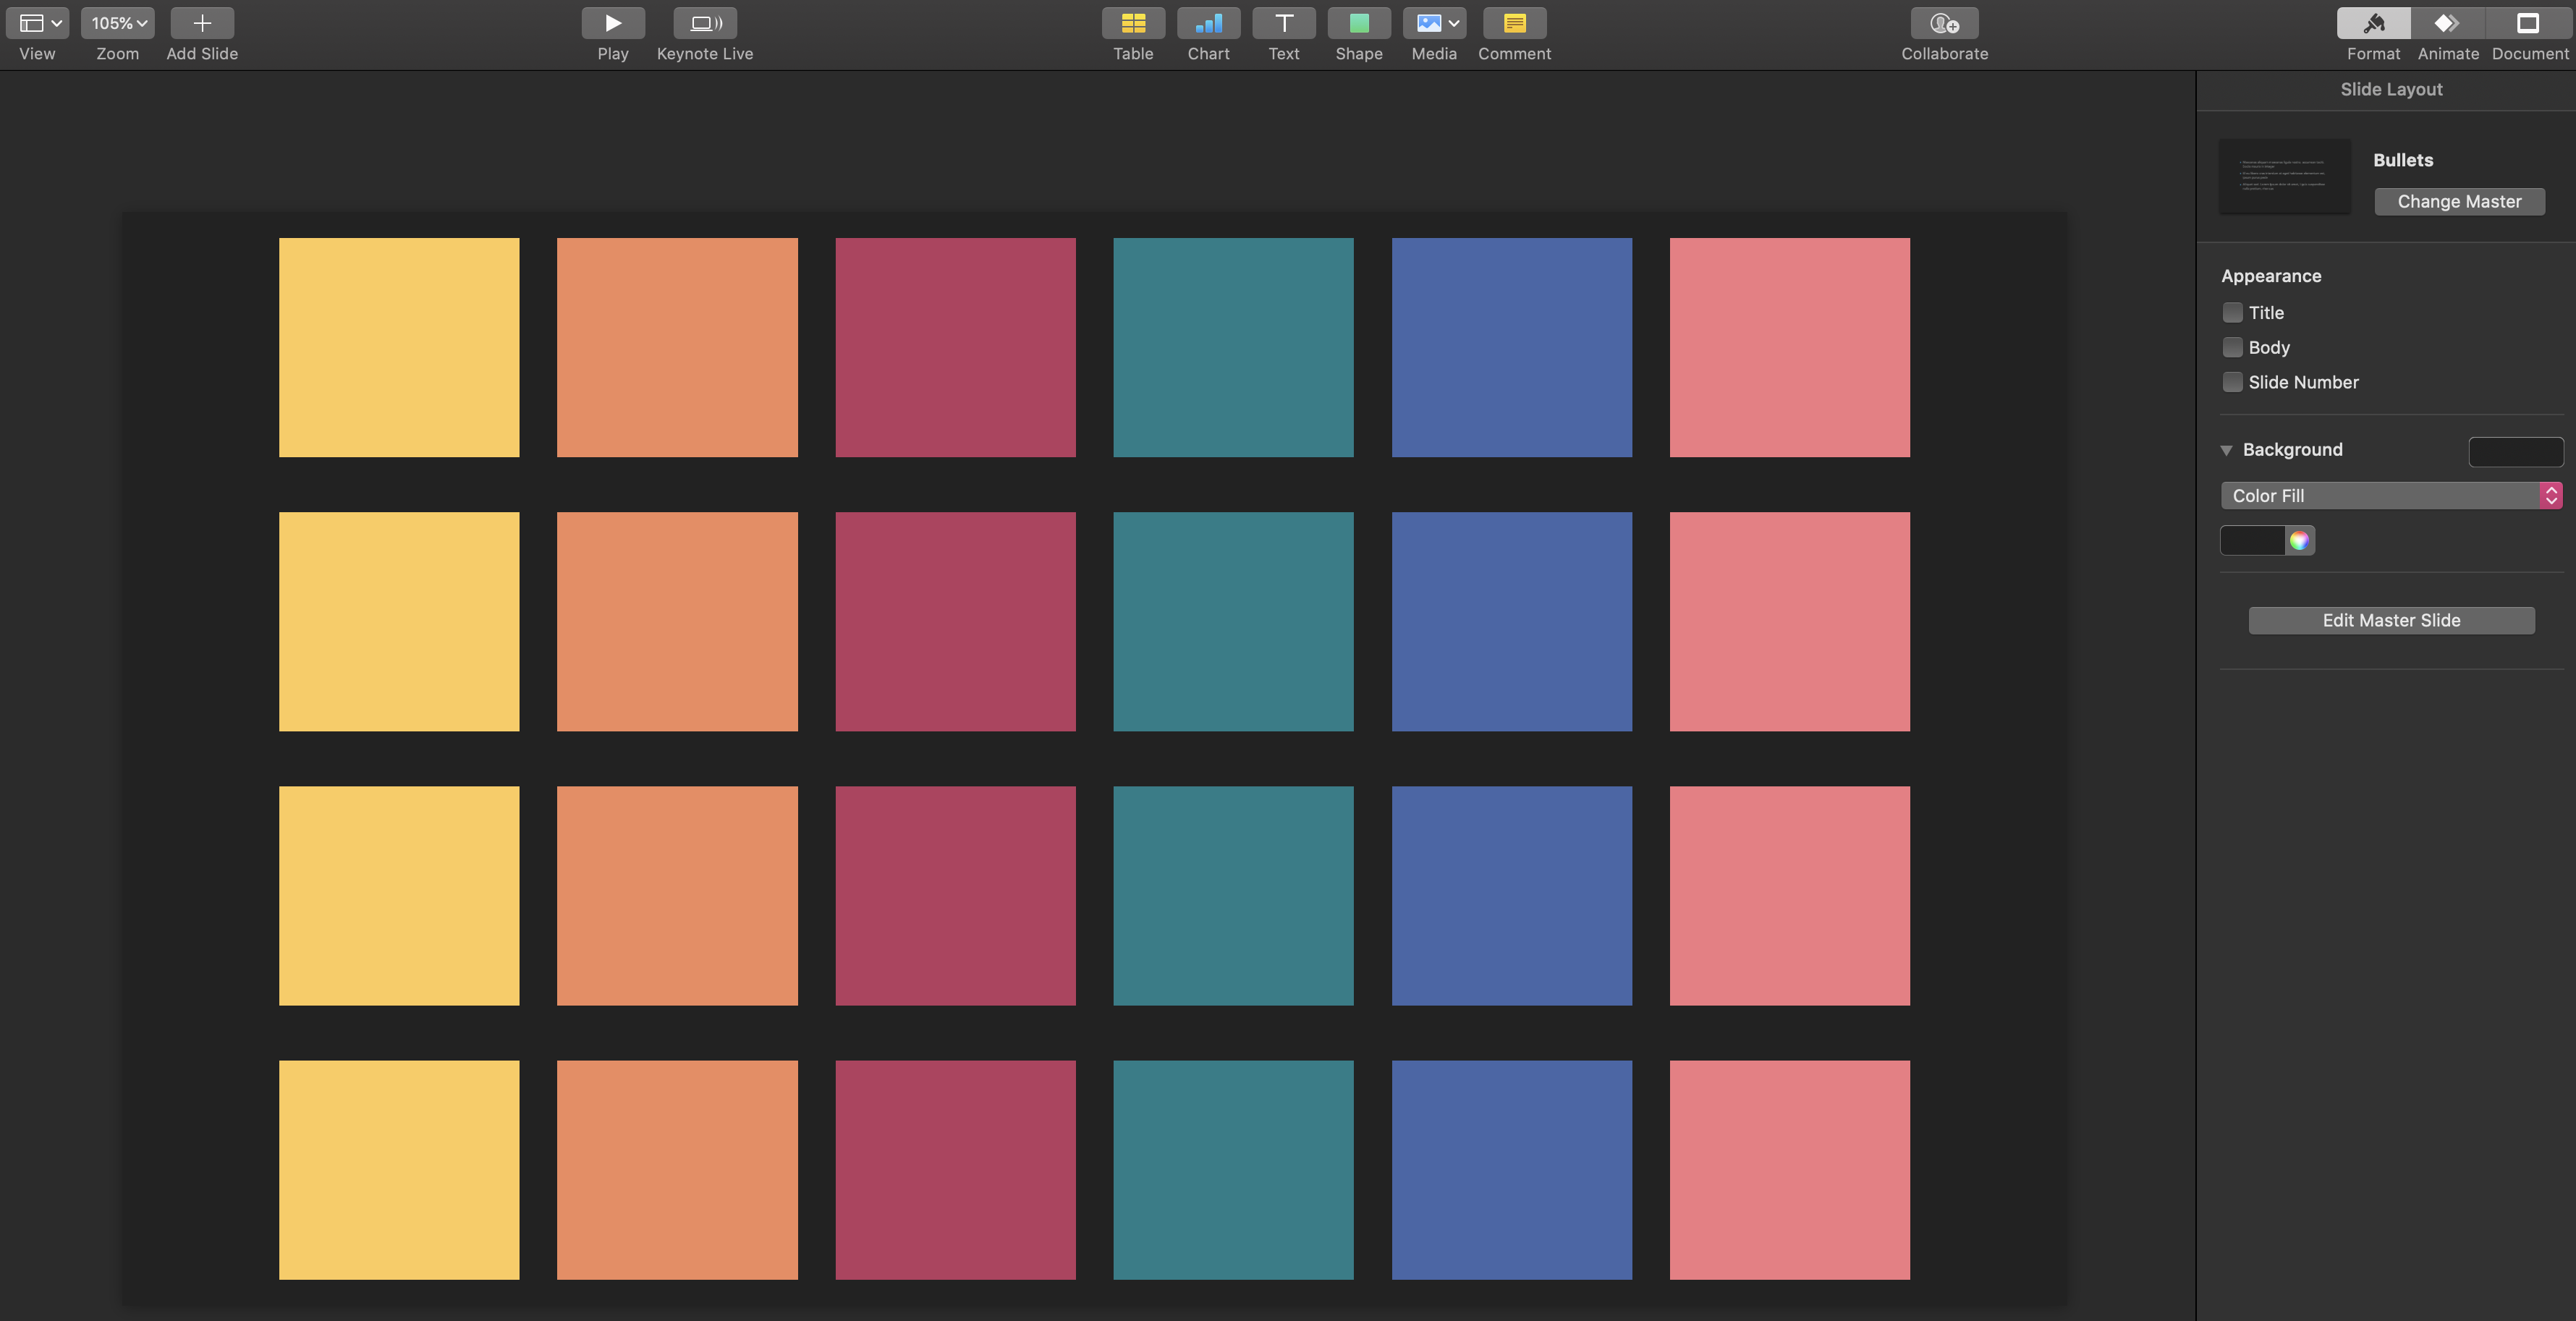This screenshot has width=2576, height=1321.
Task: Switch to the Animate inspector tab
Action: [x=2447, y=23]
